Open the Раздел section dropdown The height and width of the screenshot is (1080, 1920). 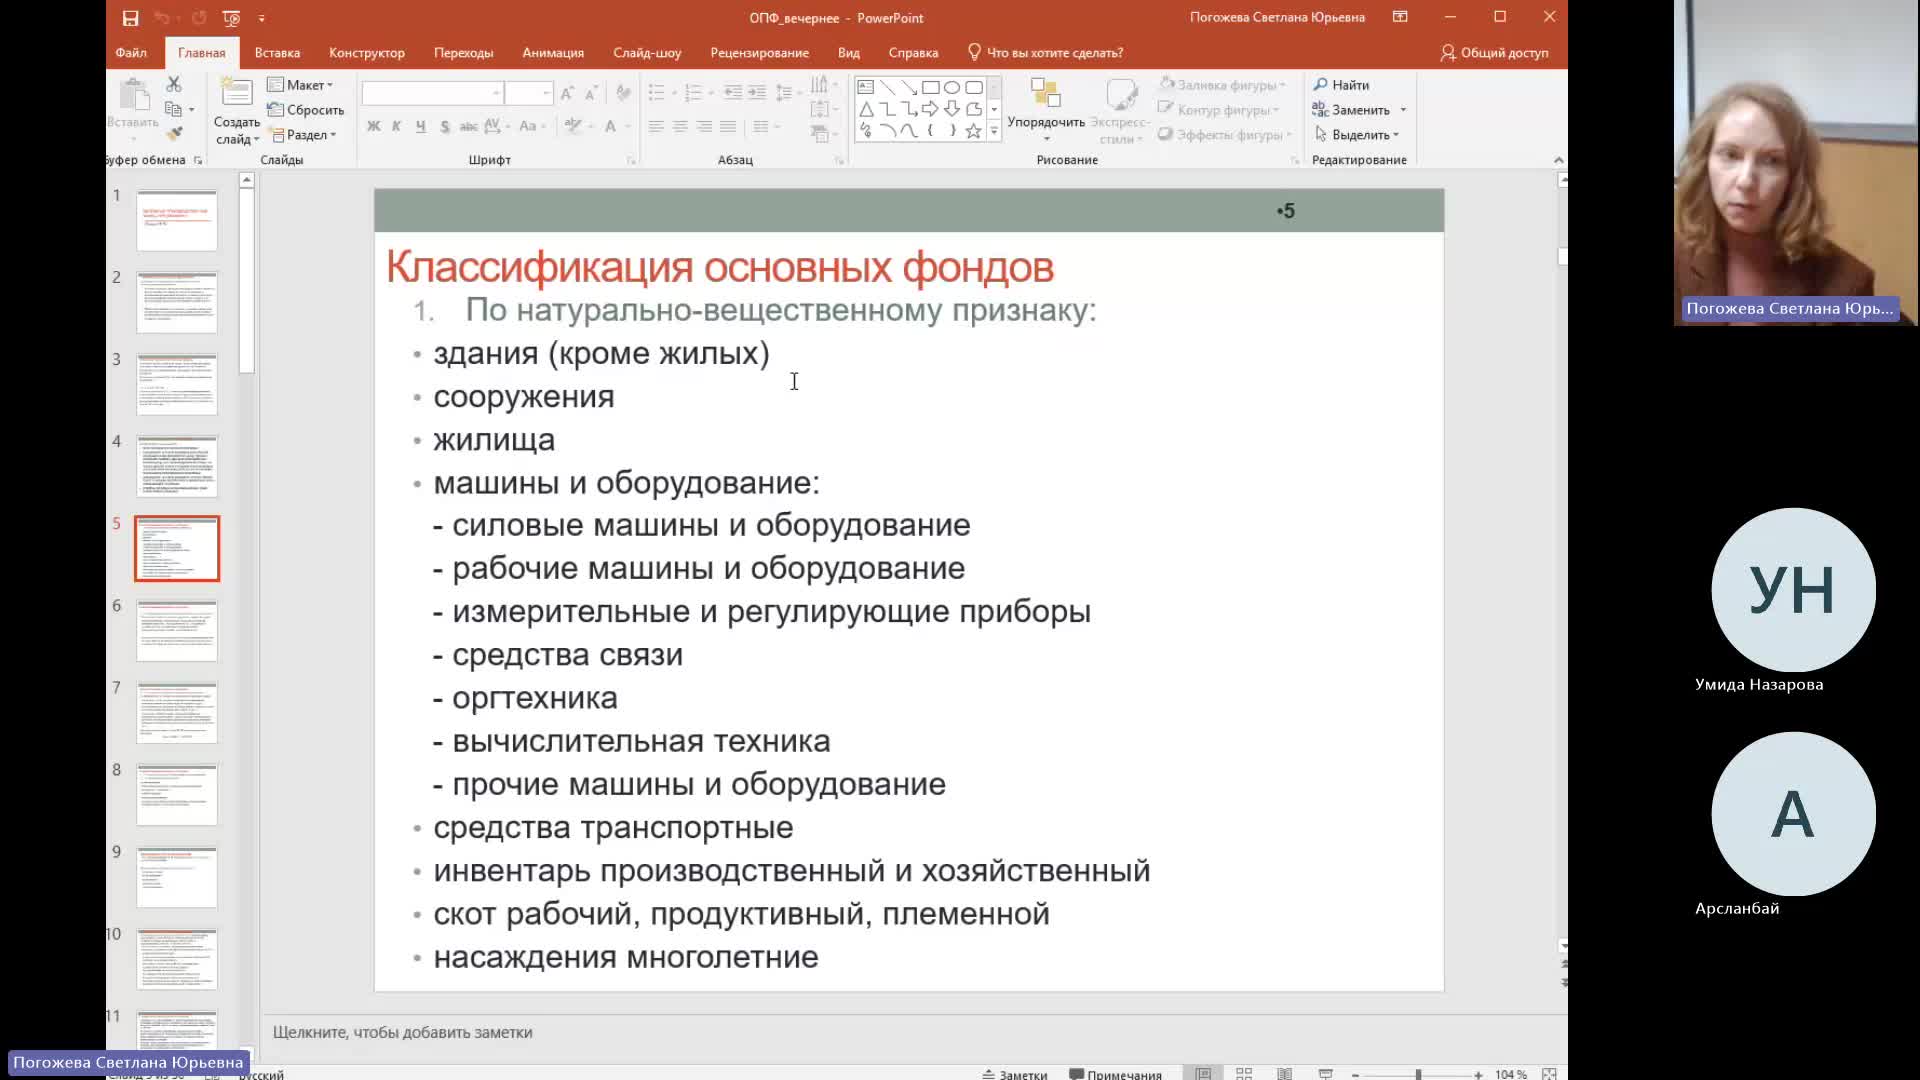pos(302,135)
